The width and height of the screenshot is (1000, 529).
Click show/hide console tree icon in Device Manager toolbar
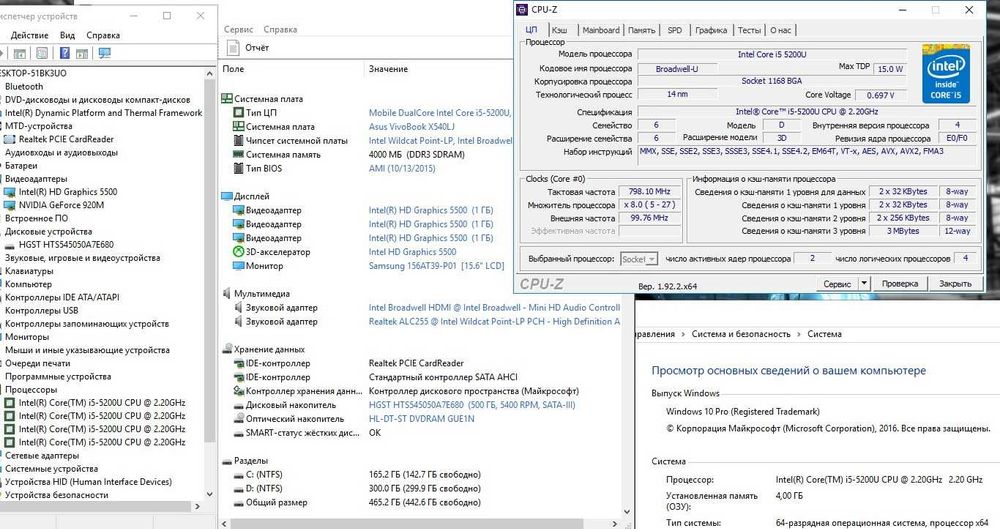click(20, 54)
